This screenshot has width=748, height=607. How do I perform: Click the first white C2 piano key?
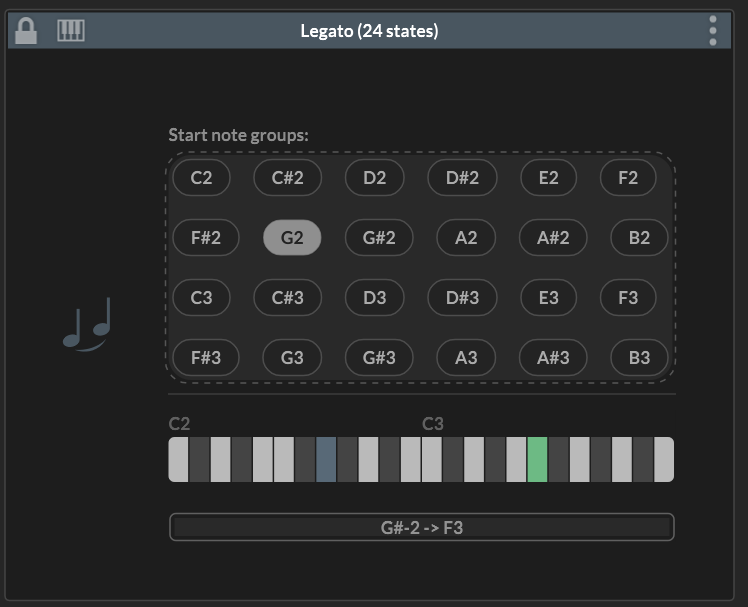(x=178, y=459)
